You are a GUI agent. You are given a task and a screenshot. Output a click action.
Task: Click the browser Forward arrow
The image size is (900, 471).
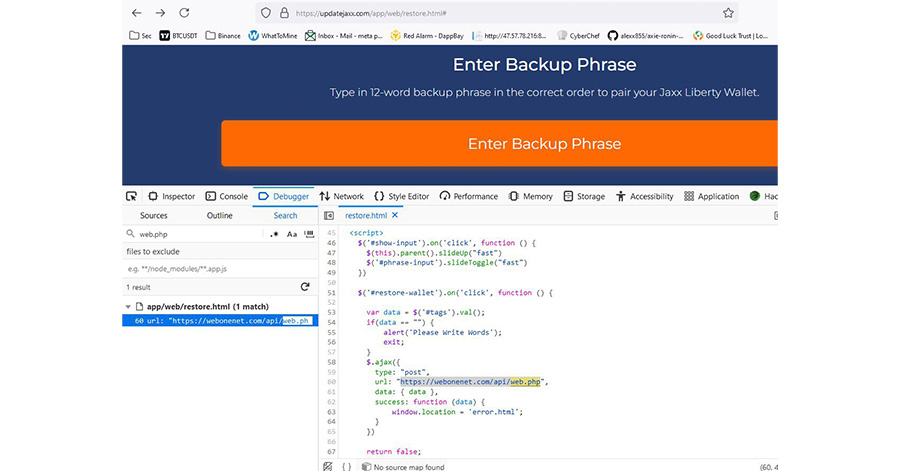pos(160,13)
